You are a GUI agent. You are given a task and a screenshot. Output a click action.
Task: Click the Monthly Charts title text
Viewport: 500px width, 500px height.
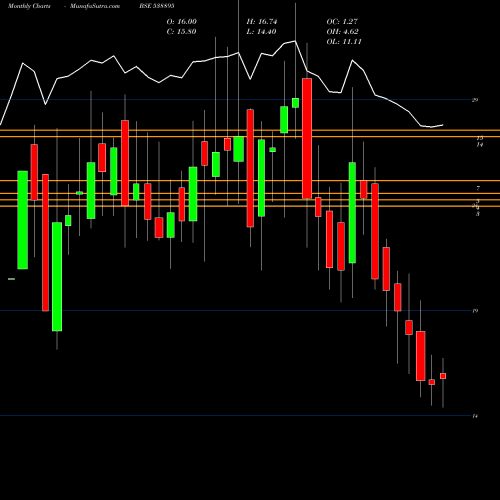point(29,6)
